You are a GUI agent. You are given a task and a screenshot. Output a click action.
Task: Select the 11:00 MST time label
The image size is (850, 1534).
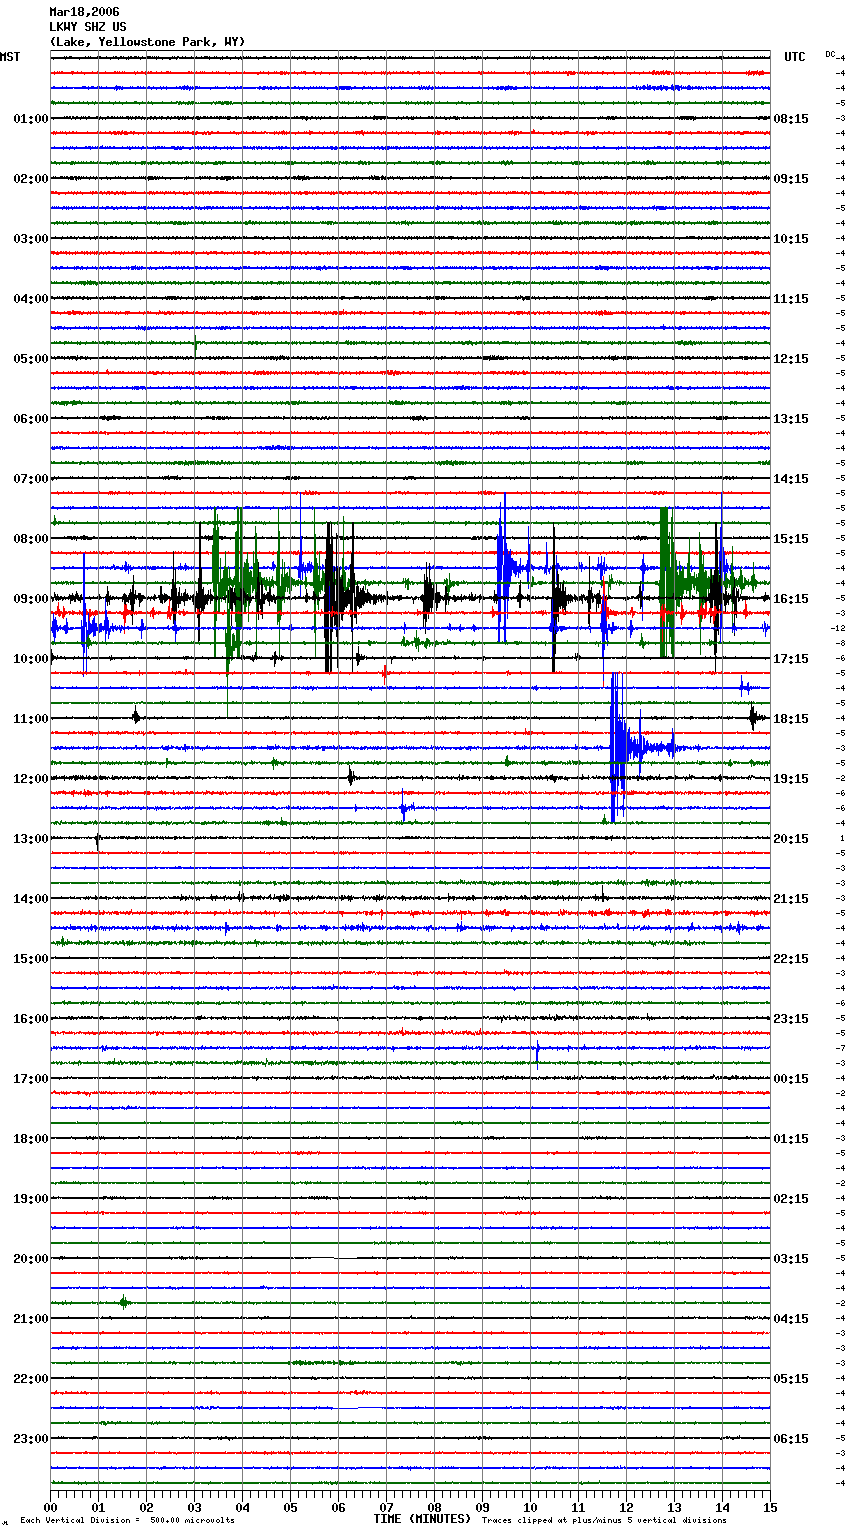tap(31, 719)
